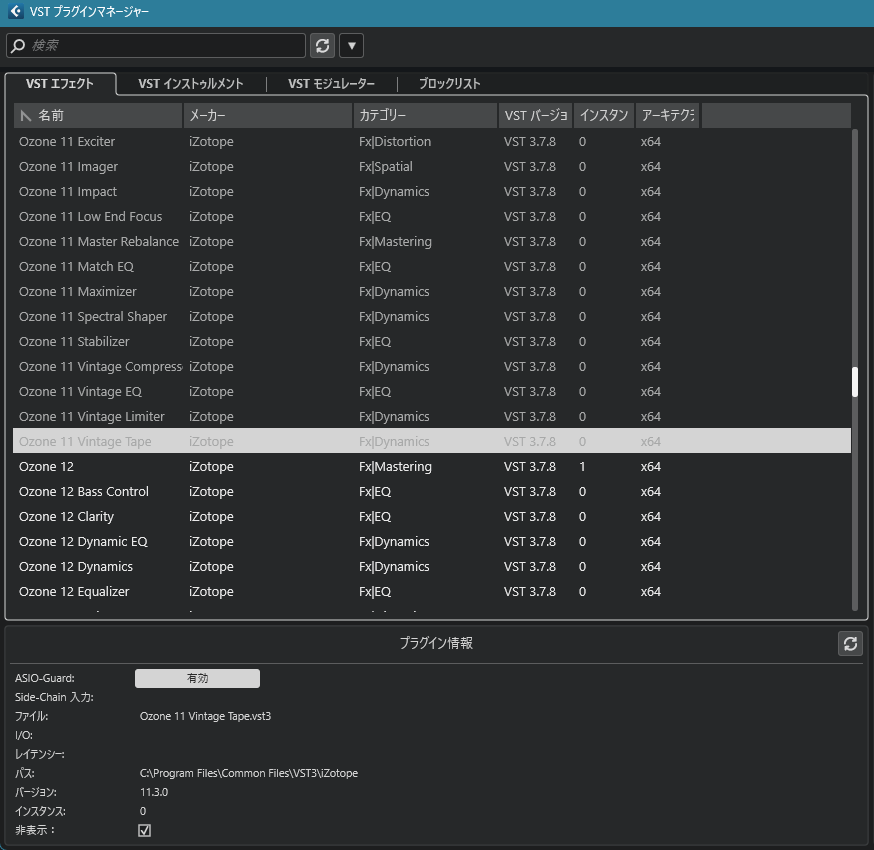Click the プラグイン情報 panel heading
Screen dimensions: 874x850
click(436, 643)
